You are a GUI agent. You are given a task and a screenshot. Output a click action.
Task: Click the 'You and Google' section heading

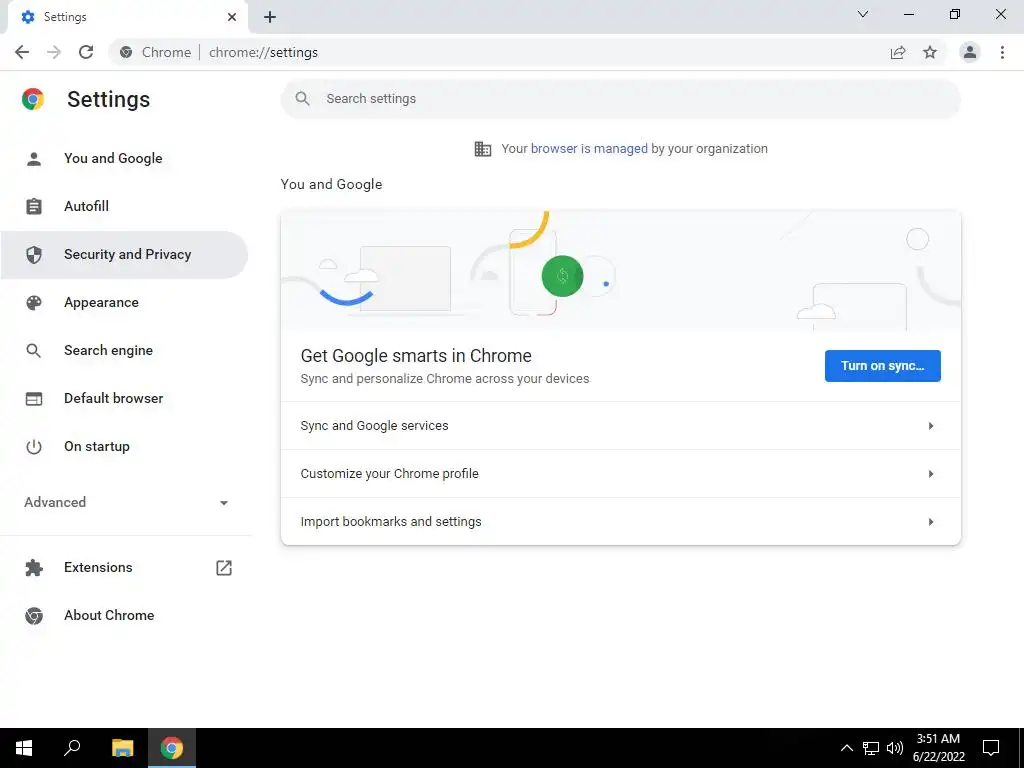(331, 184)
